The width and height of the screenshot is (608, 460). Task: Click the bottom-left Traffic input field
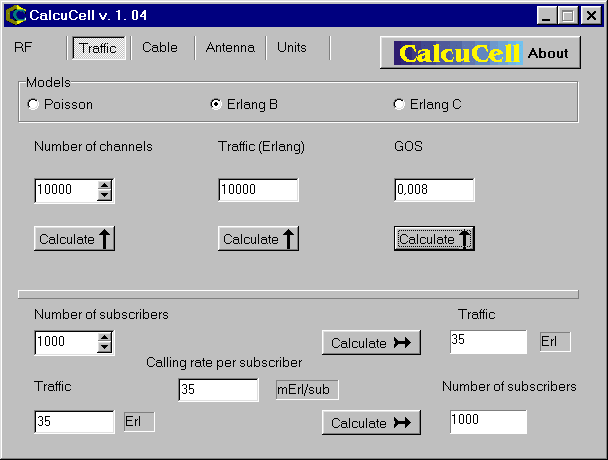[x=74, y=422]
